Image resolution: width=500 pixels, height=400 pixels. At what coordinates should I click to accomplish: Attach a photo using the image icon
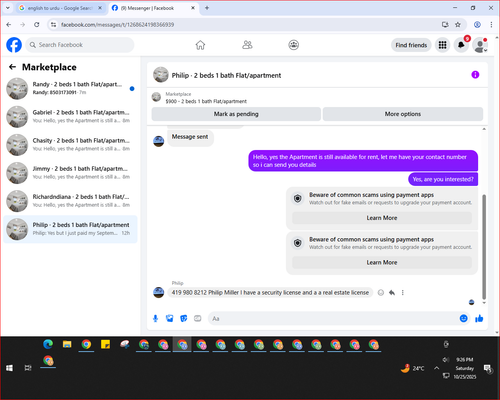[x=170, y=319]
